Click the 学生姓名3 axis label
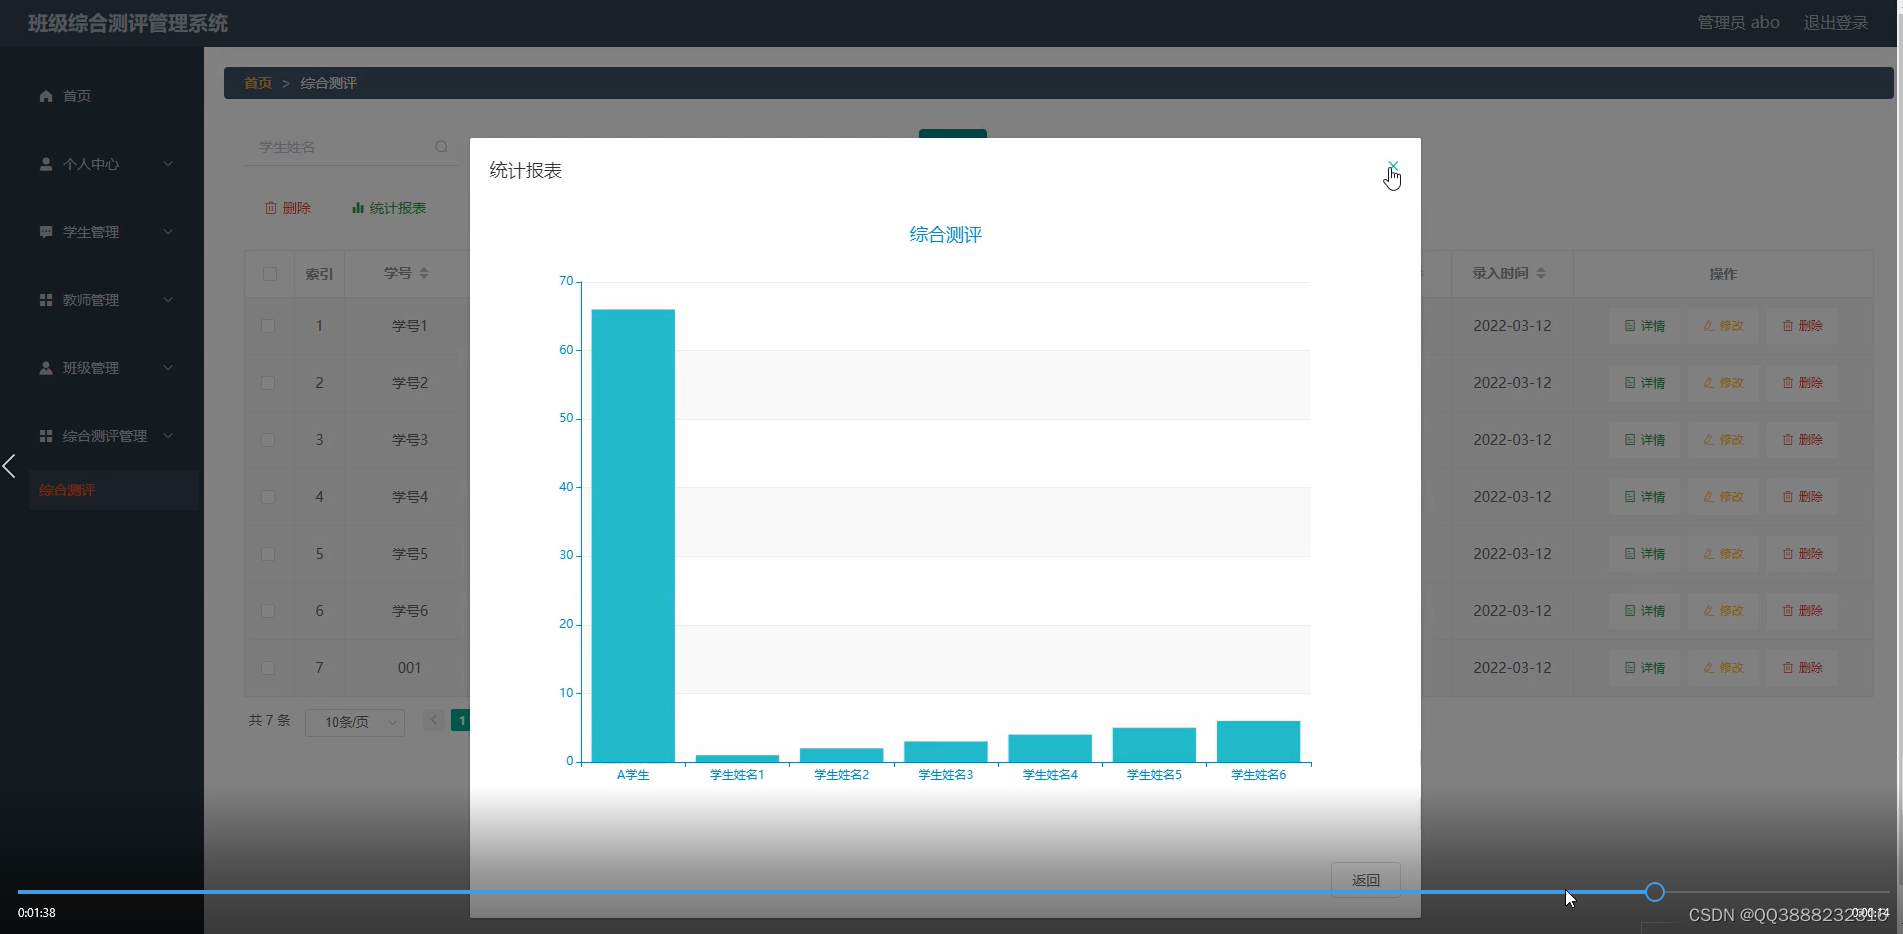1903x934 pixels. coord(945,775)
